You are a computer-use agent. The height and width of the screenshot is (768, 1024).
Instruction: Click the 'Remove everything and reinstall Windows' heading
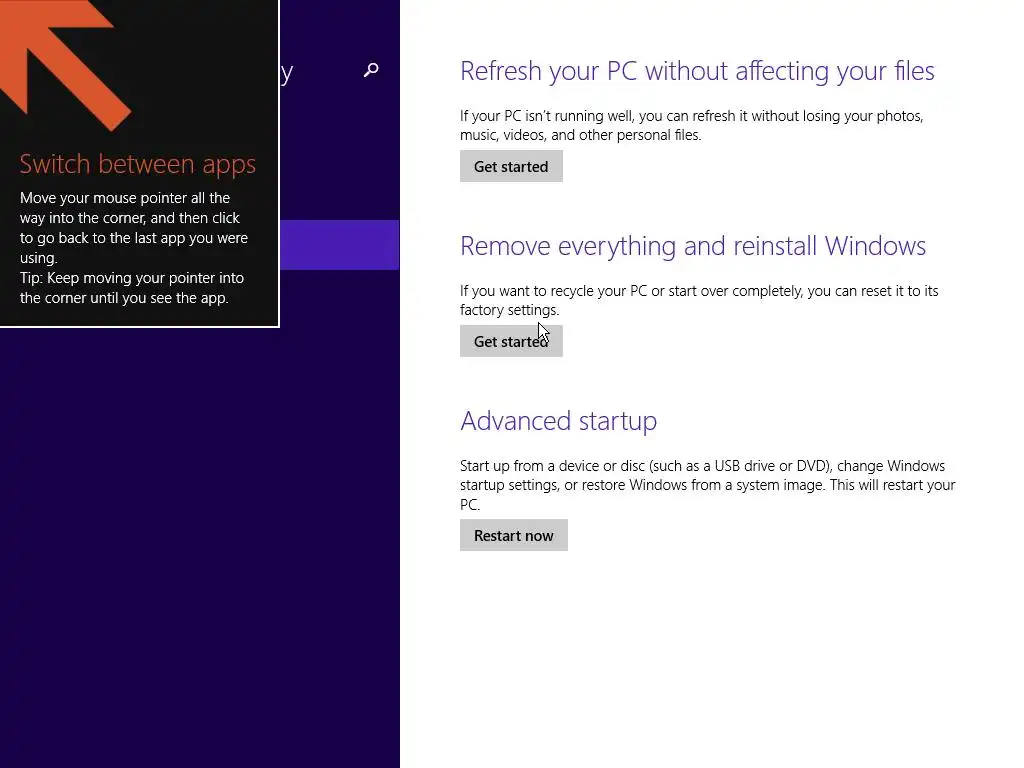693,246
